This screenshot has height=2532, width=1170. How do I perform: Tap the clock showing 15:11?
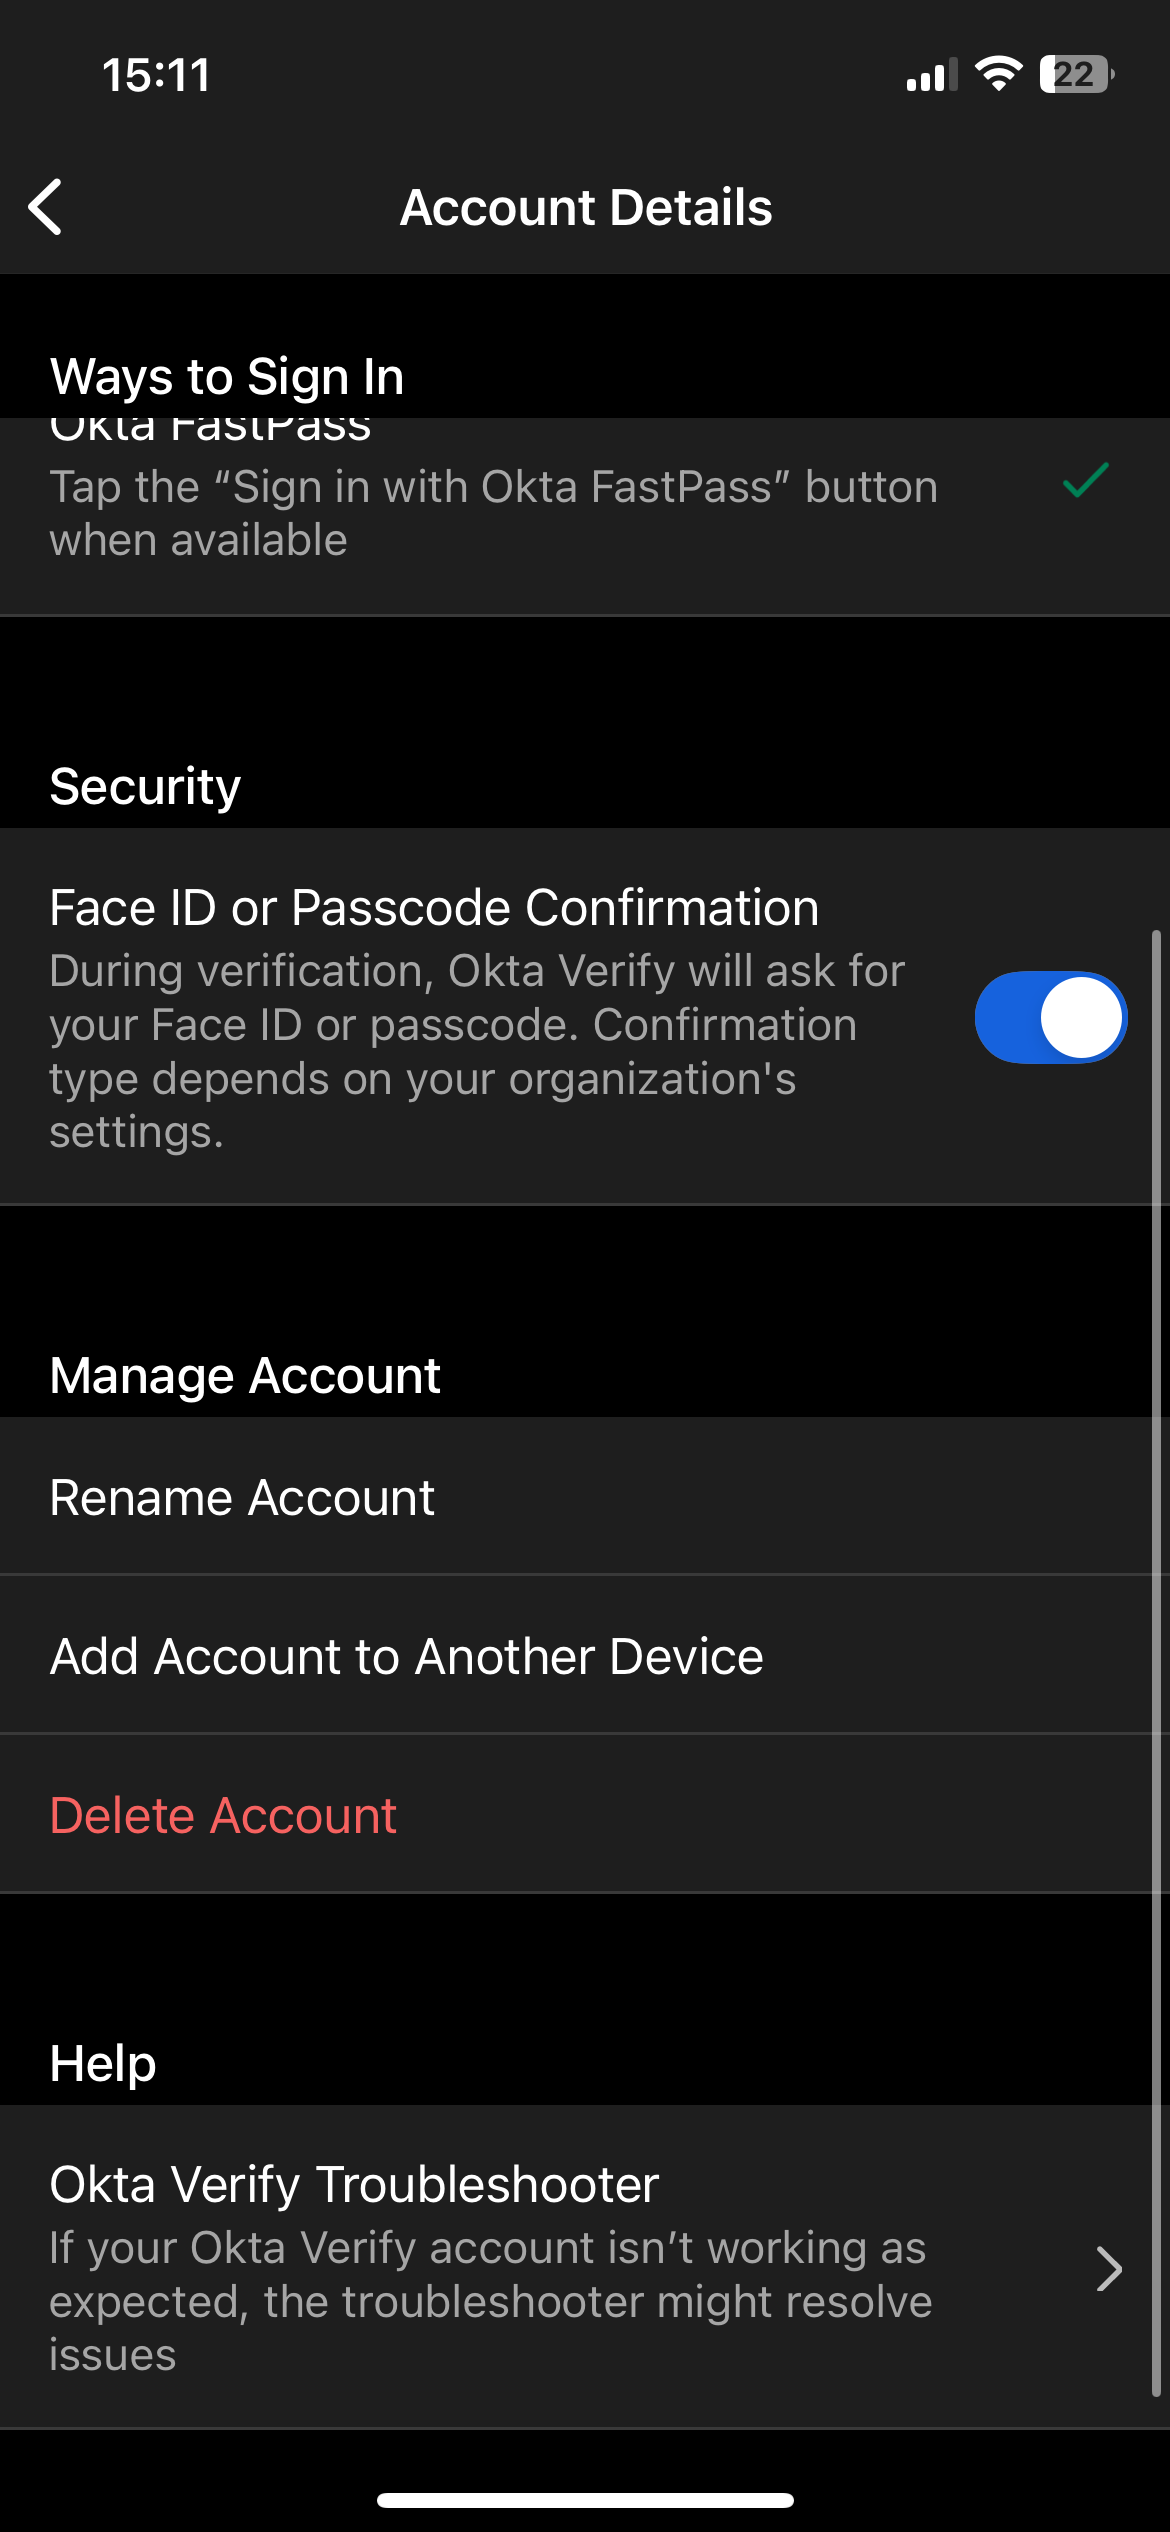click(x=156, y=74)
